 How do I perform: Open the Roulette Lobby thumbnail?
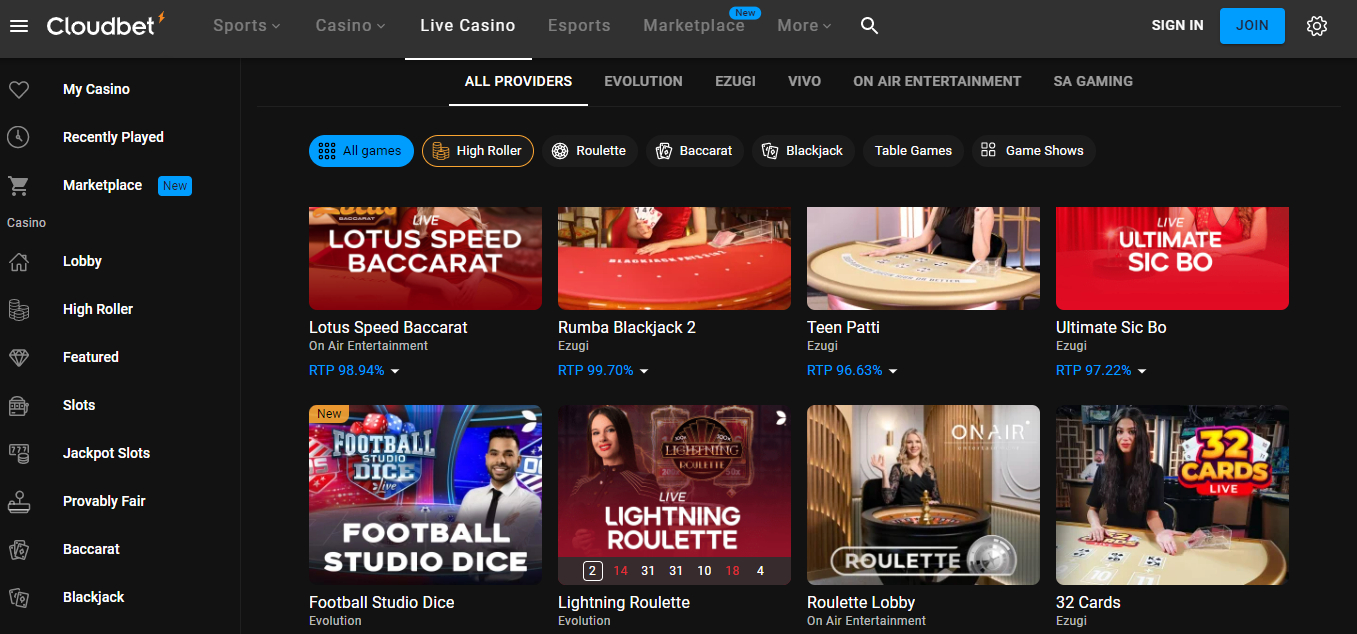point(923,495)
